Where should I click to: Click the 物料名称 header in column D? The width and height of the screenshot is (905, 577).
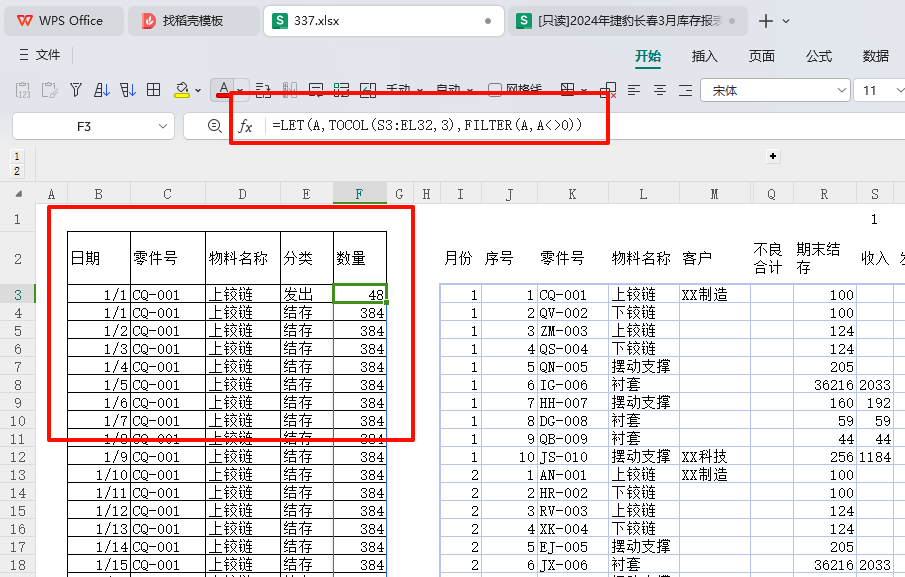coord(243,258)
